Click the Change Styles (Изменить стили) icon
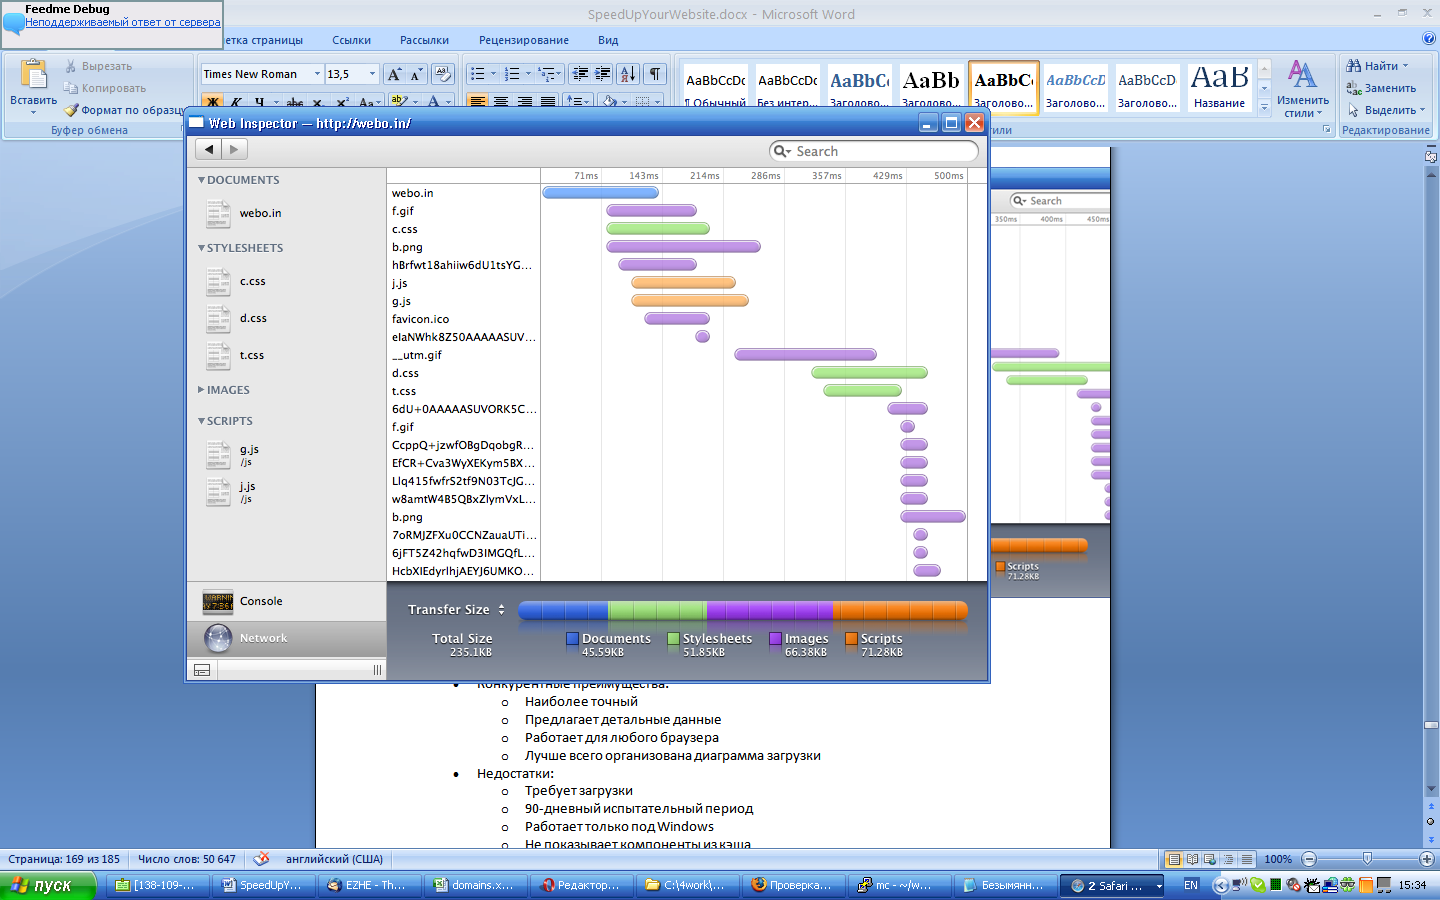The height and width of the screenshot is (900, 1440). tap(1302, 76)
